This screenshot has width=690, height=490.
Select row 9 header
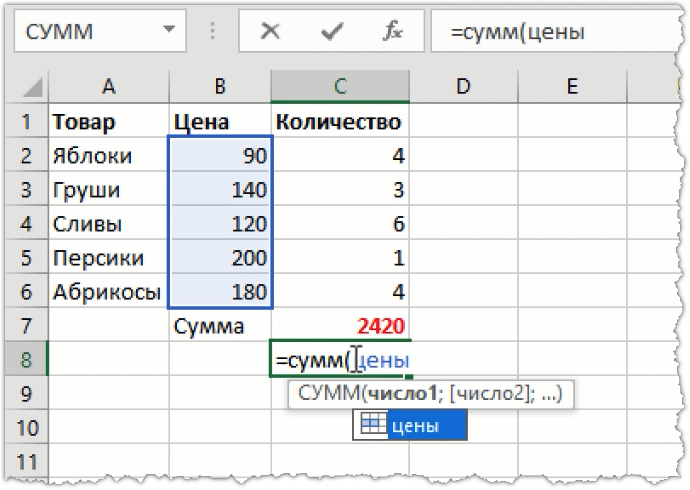point(26,393)
